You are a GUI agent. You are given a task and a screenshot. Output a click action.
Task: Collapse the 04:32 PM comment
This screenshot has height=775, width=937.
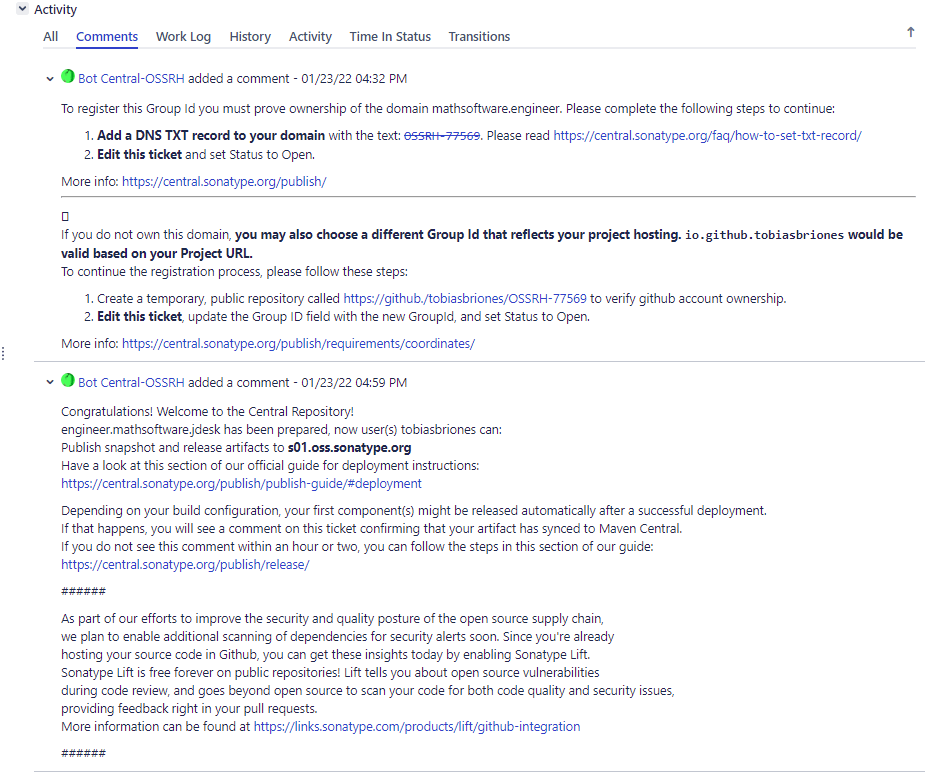coord(50,79)
